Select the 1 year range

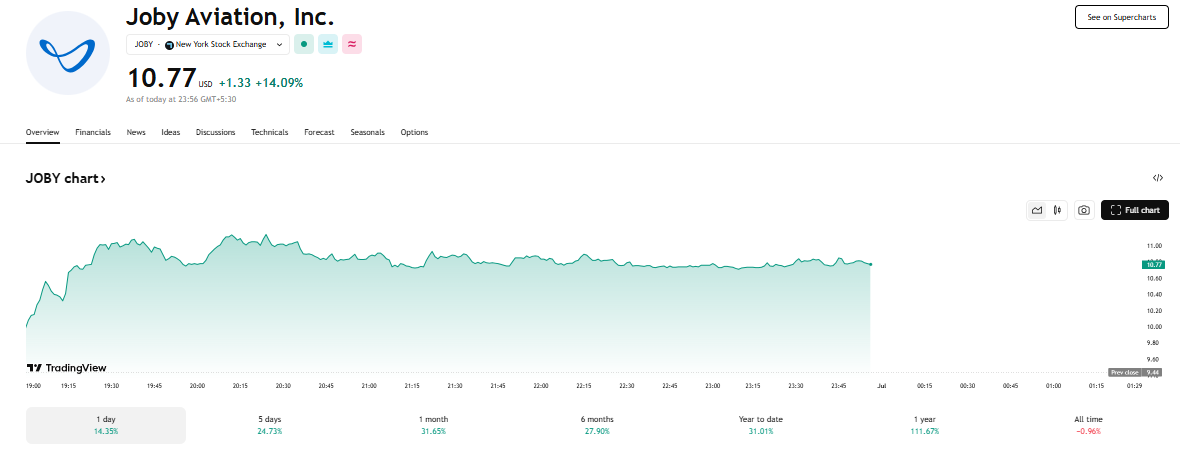[925, 425]
